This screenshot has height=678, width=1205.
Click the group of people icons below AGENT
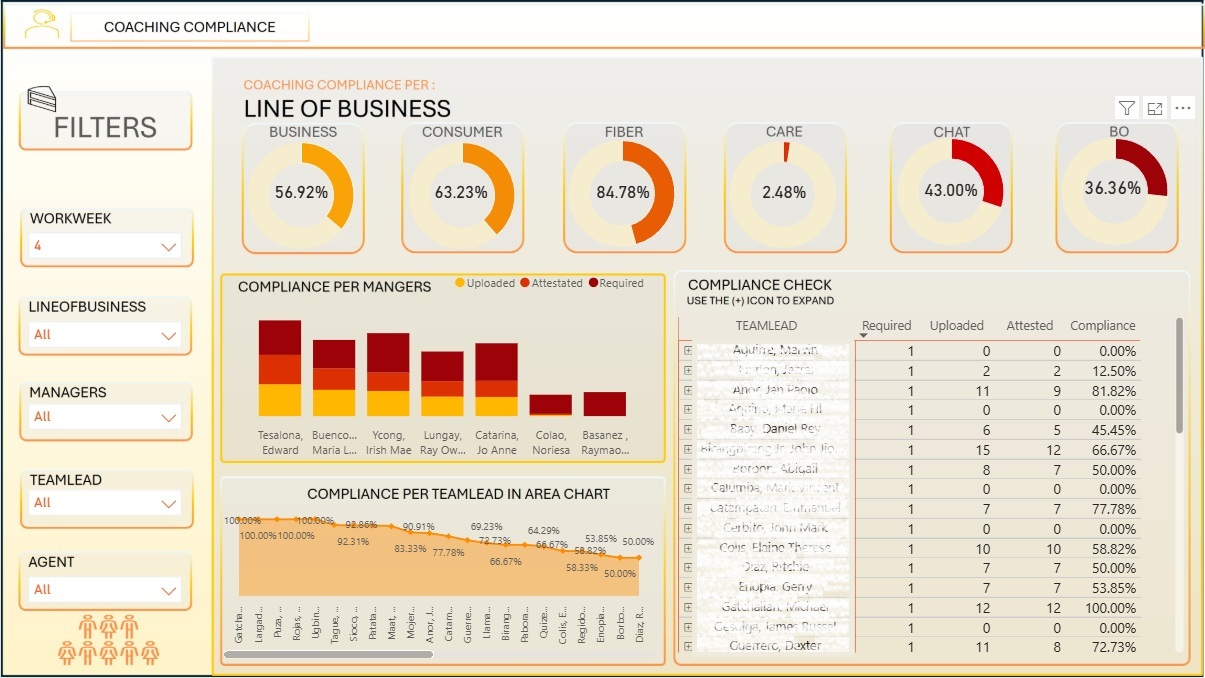(108, 641)
